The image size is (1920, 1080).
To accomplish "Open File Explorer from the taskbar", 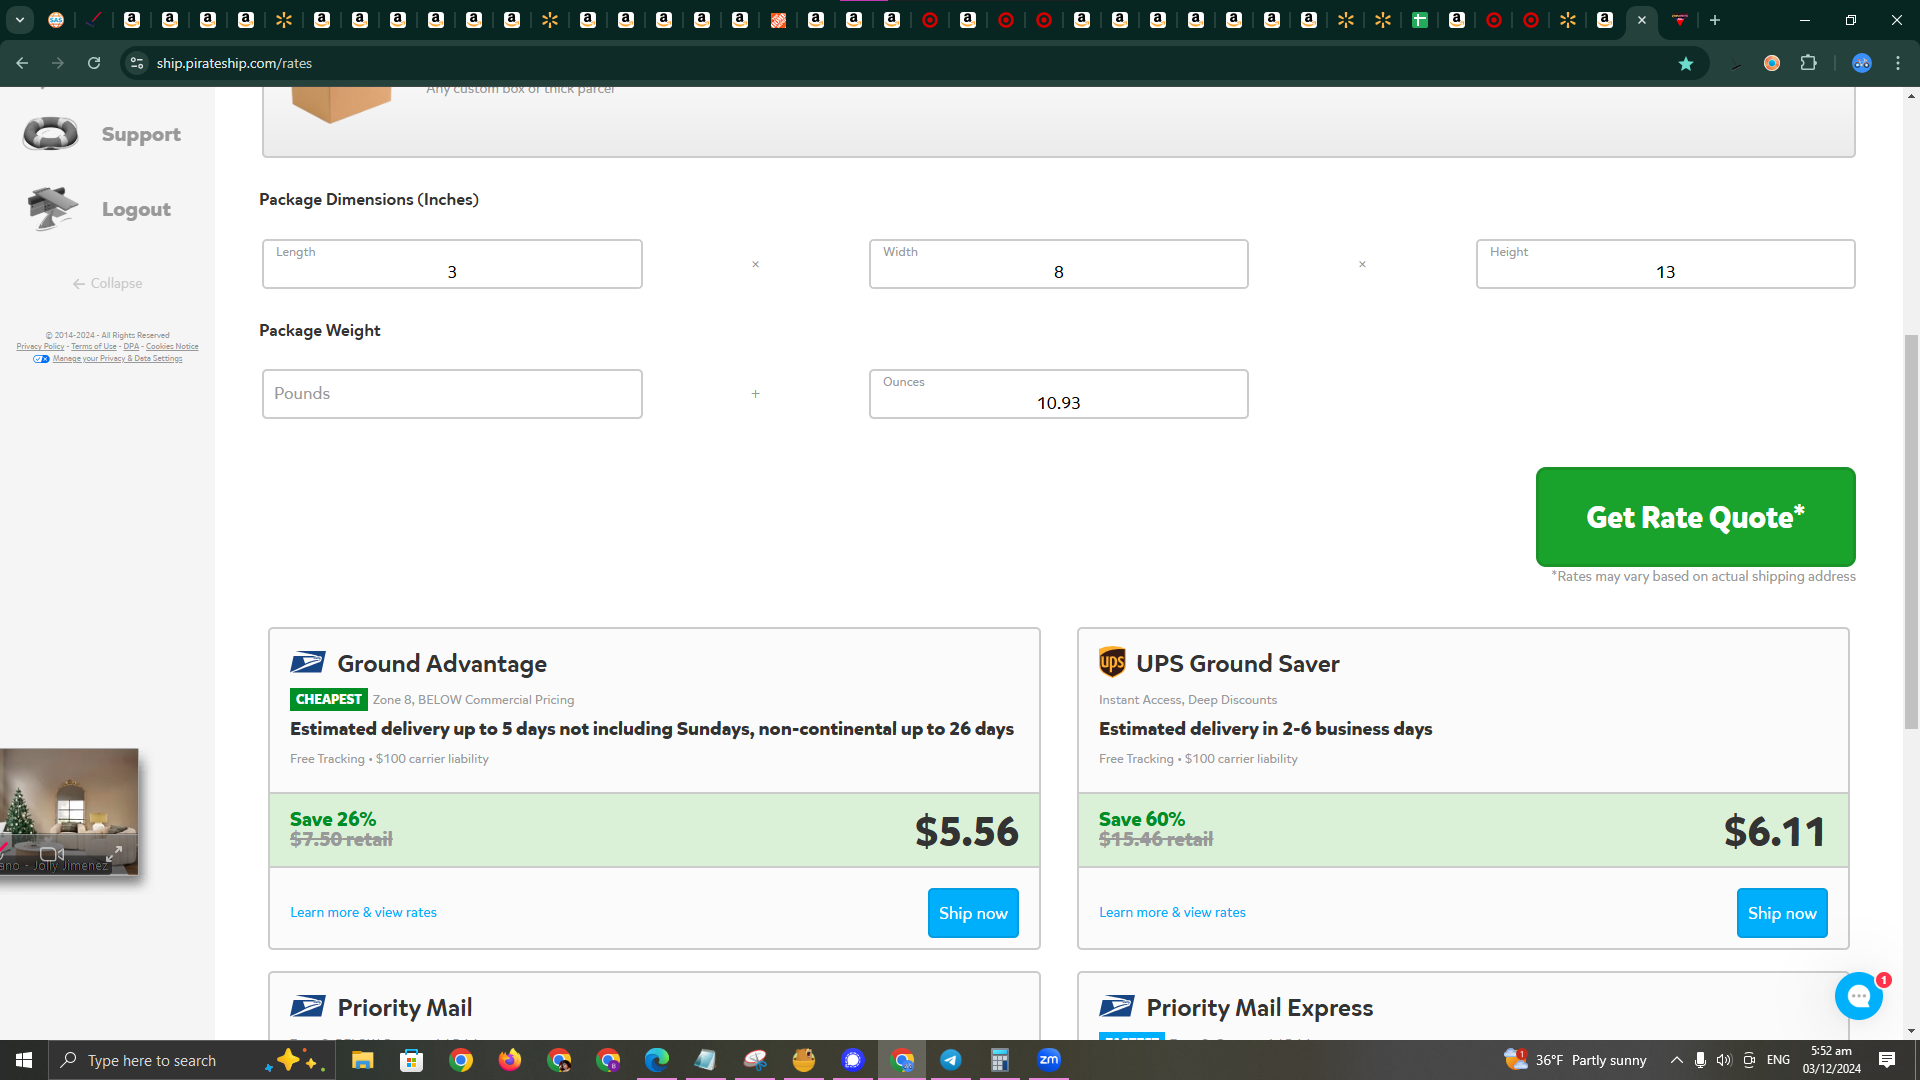I will [x=362, y=1060].
